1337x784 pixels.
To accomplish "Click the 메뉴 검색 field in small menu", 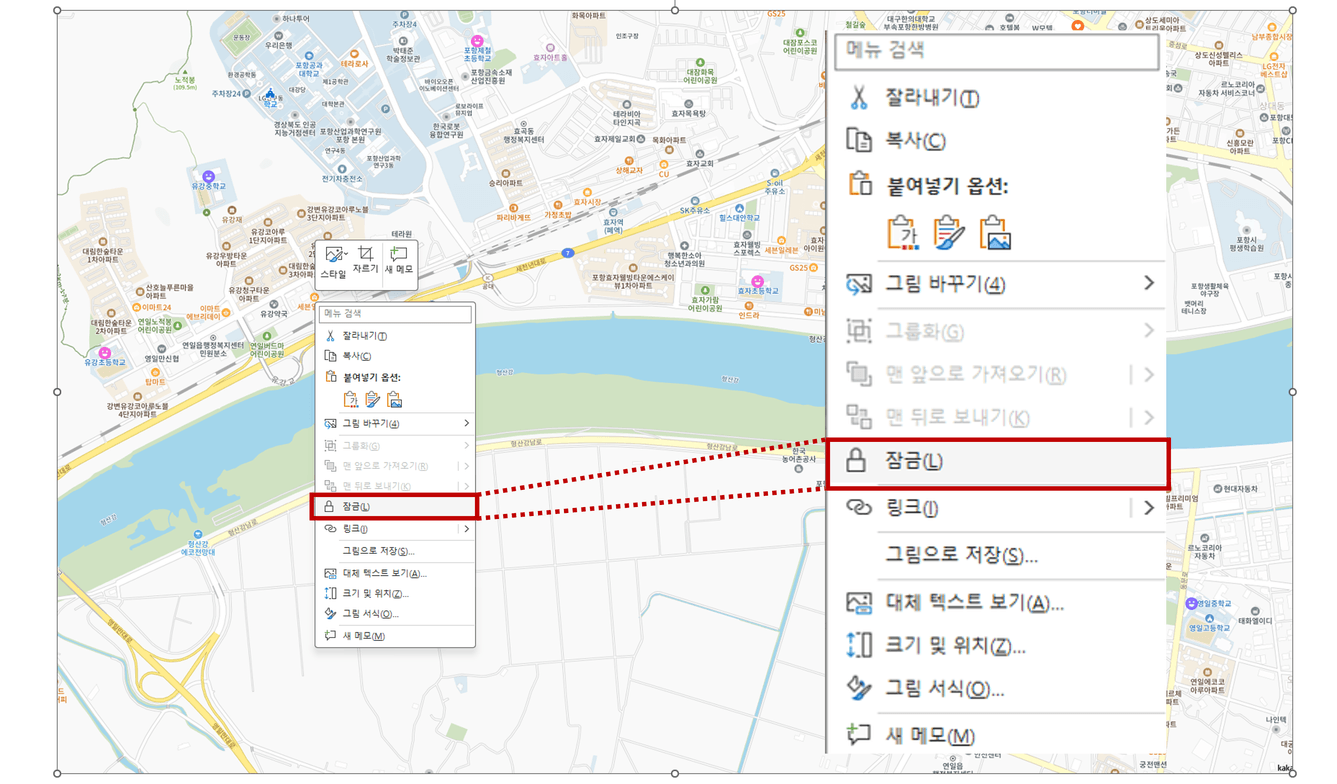I will pyautogui.click(x=395, y=314).
